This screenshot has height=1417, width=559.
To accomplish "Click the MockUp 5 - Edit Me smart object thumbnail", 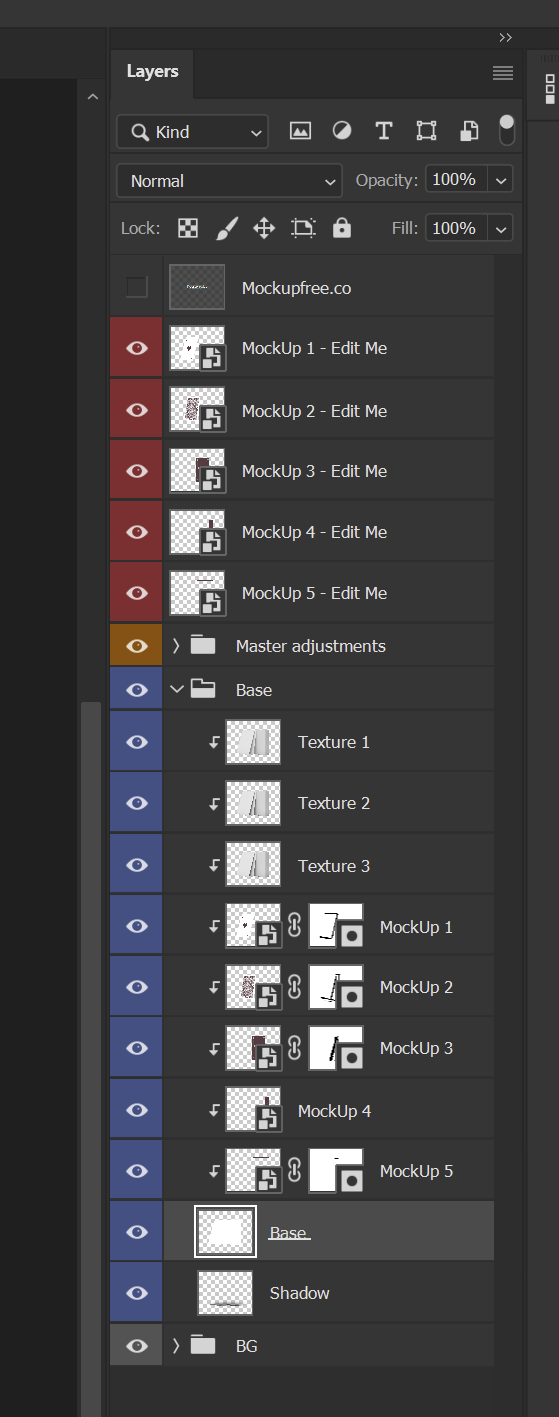I will 197,593.
